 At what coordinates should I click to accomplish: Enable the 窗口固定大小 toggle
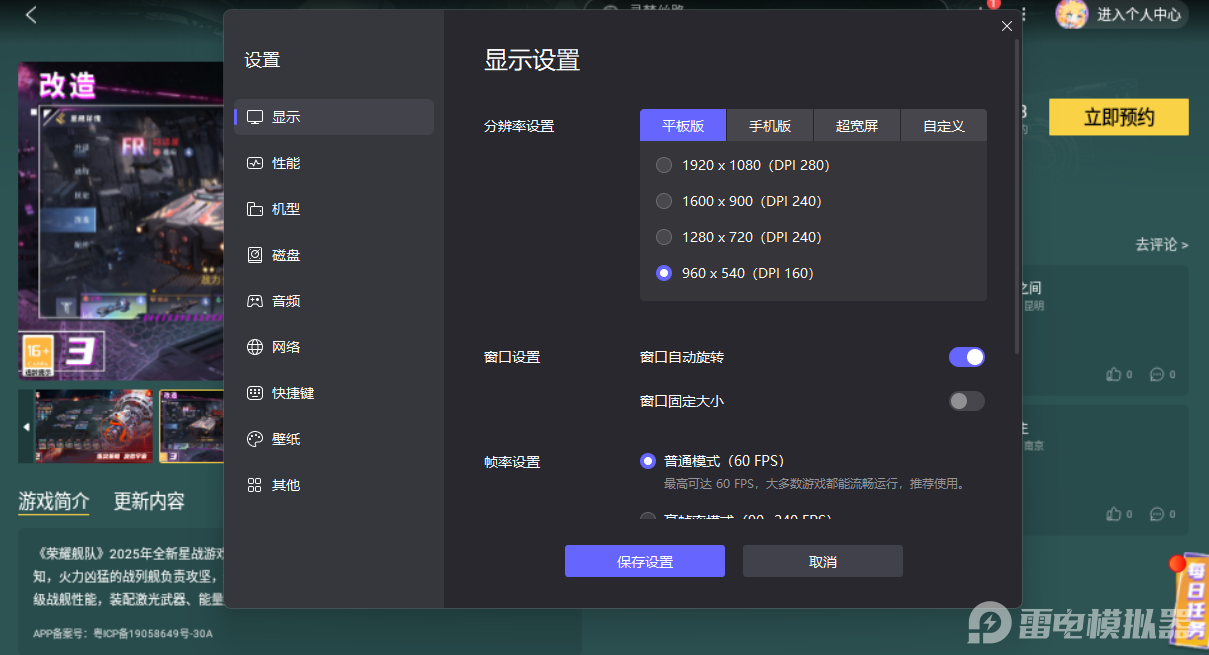[967, 401]
